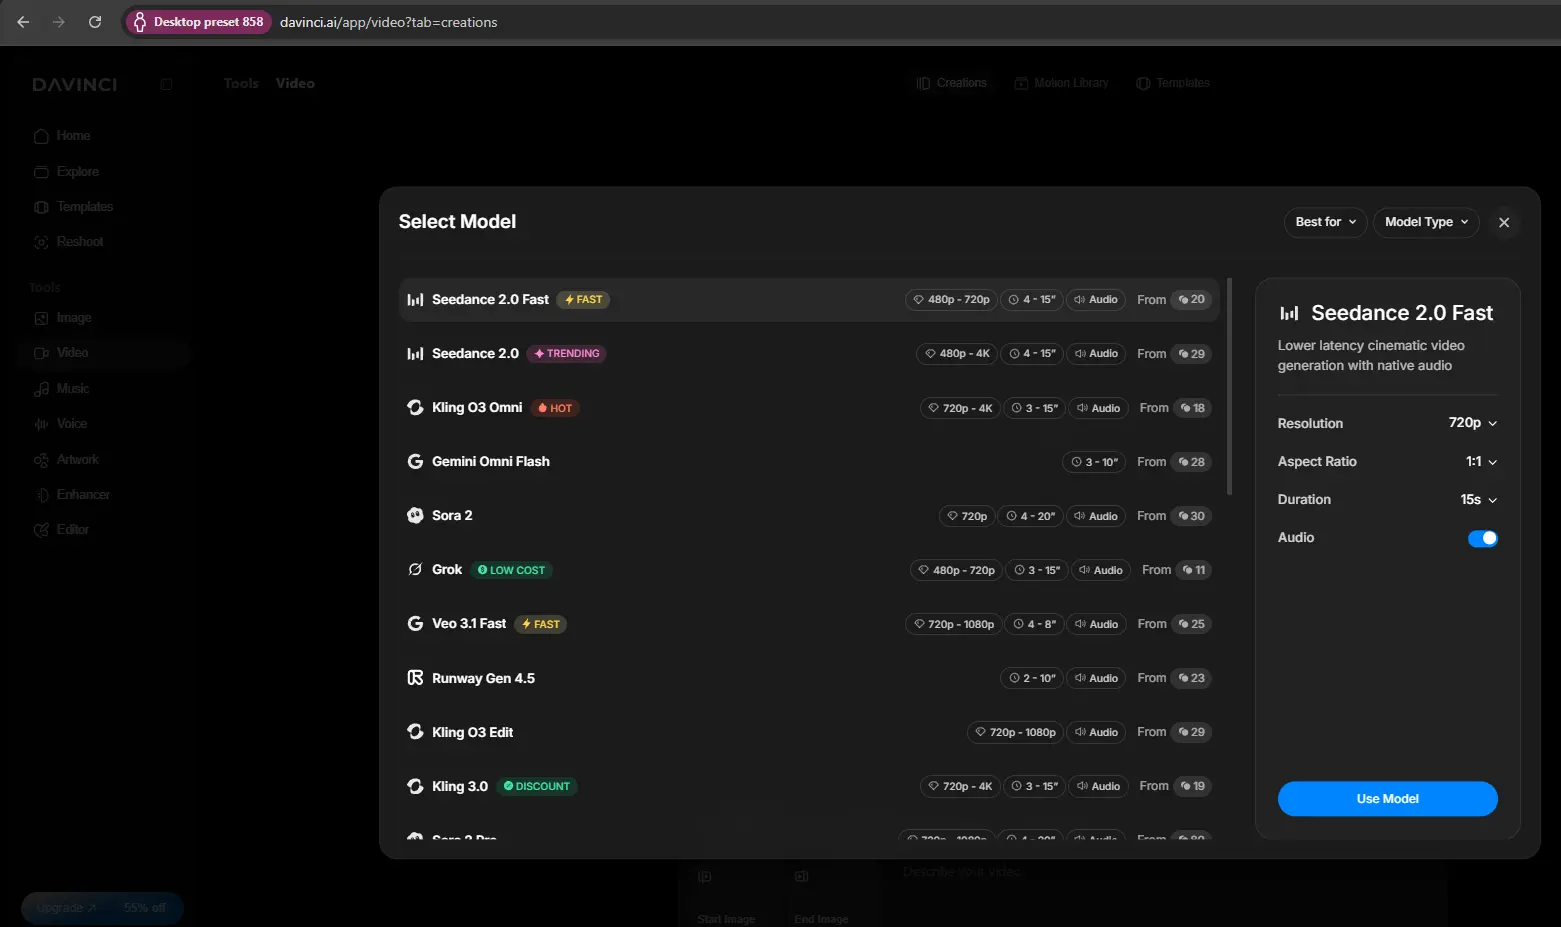The width and height of the screenshot is (1561, 927).
Task: Click the Use Model button
Action: tap(1388, 799)
